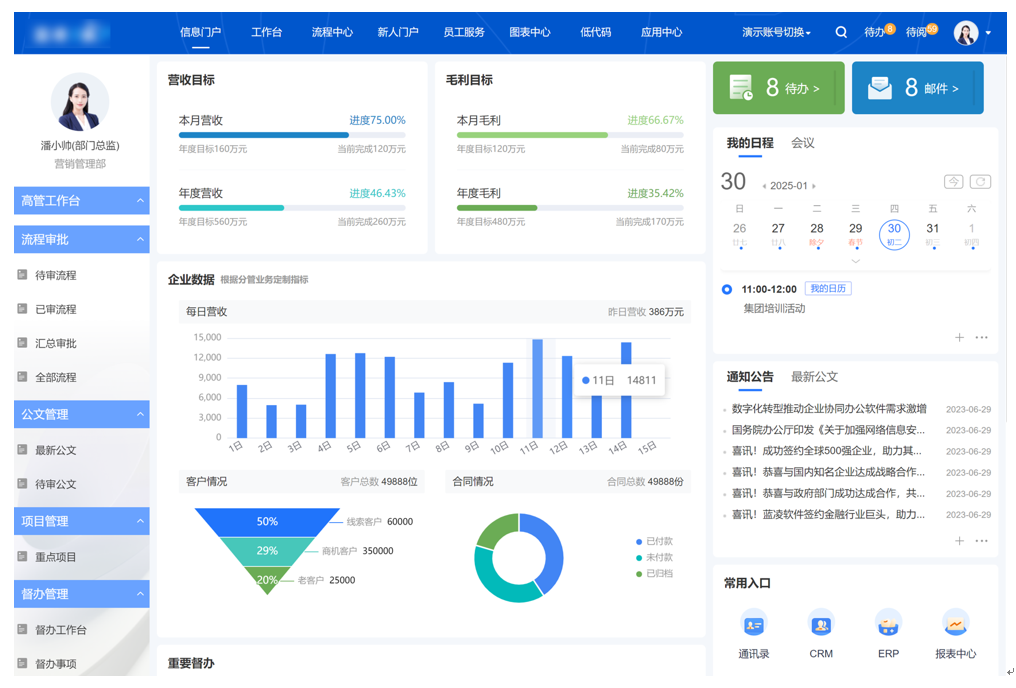This screenshot has width=1016, height=688.
Task: Open 应用中心 in top navigation
Action: pos(661,32)
